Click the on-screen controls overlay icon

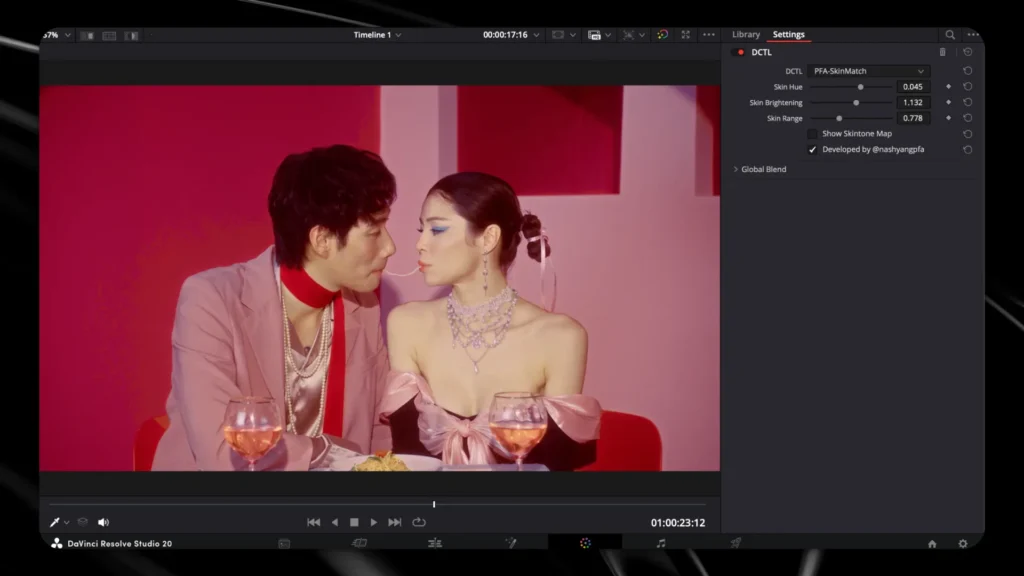coord(628,35)
